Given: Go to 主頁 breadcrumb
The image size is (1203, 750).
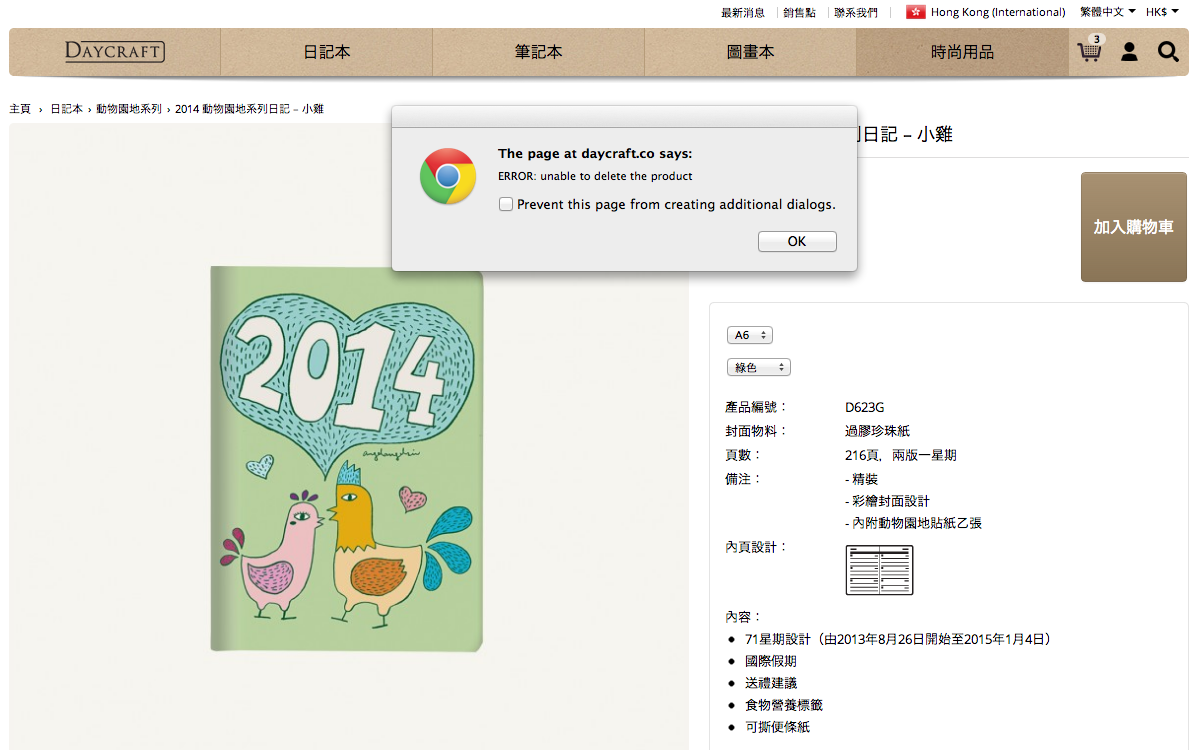Looking at the screenshot, I should point(20,108).
